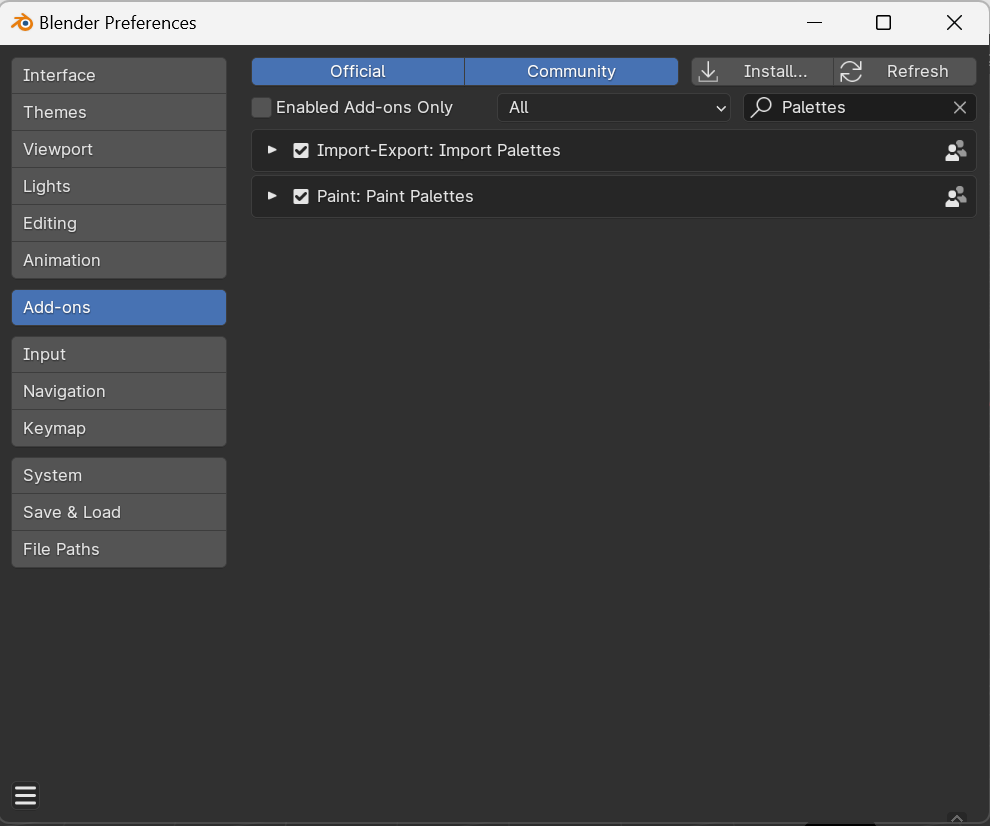The height and width of the screenshot is (826, 990).
Task: Switch to the Viewport section
Action: point(119,149)
